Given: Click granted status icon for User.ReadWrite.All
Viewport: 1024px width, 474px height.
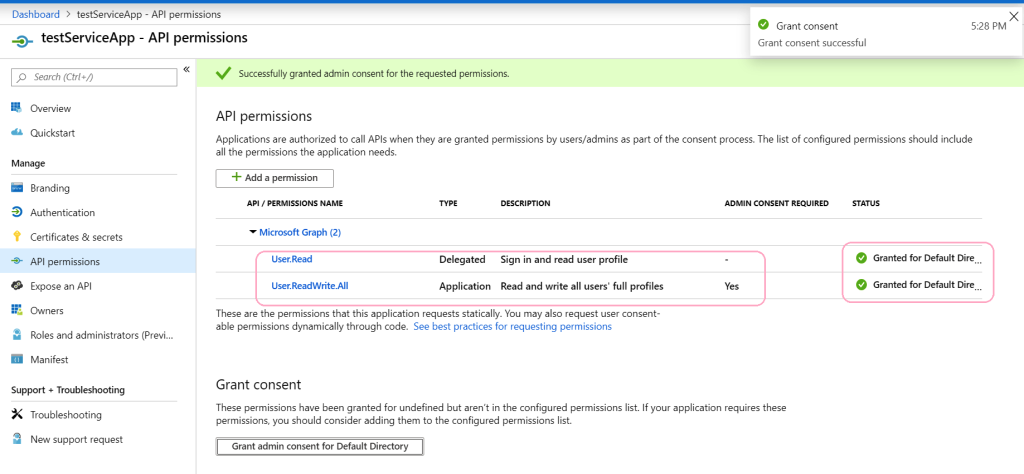Looking at the screenshot, I should [861, 284].
